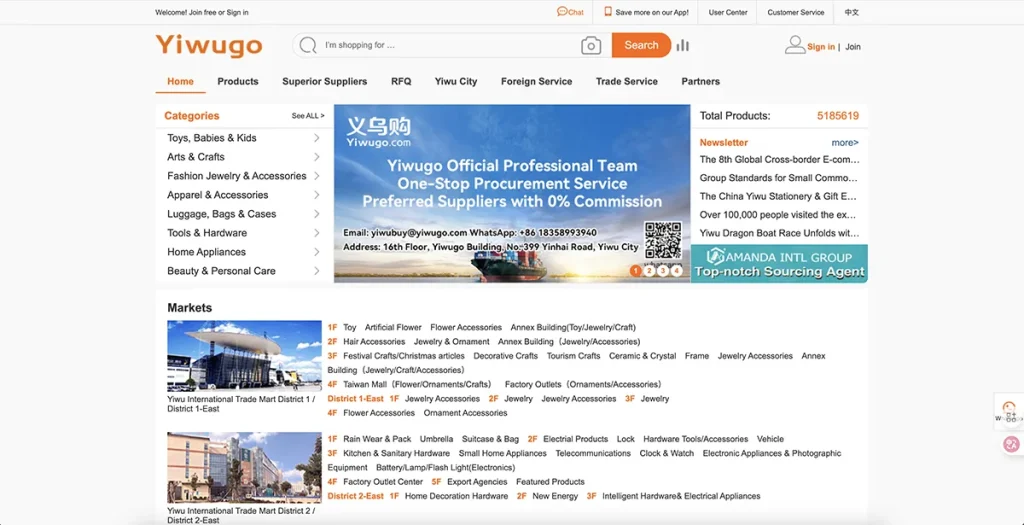Image resolution: width=1024 pixels, height=525 pixels.
Task: Switch language to 中文
Action: point(852,12)
